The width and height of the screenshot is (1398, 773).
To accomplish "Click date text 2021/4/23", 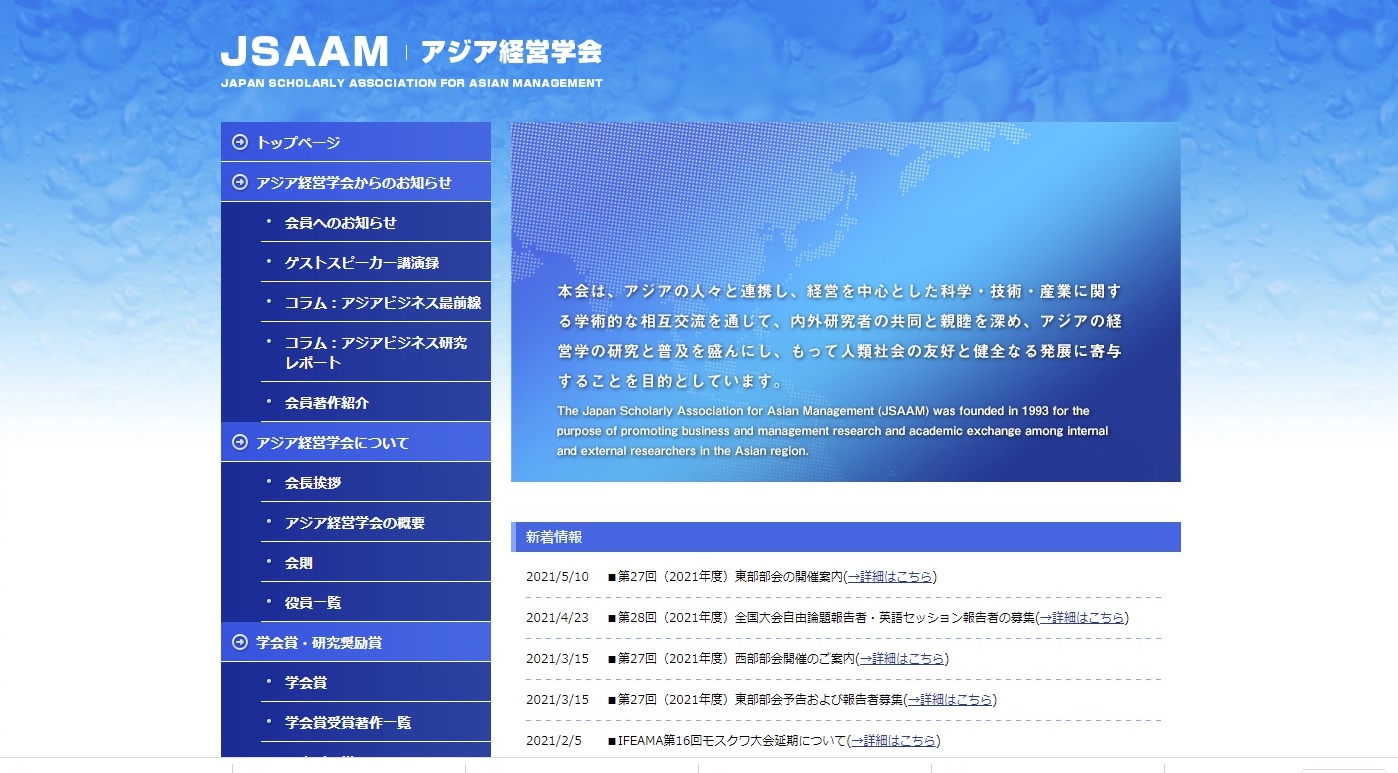I will (x=558, y=617).
